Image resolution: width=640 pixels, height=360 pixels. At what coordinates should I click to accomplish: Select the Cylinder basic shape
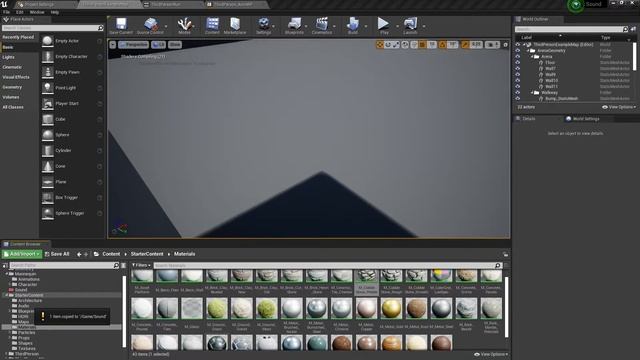pos(72,151)
